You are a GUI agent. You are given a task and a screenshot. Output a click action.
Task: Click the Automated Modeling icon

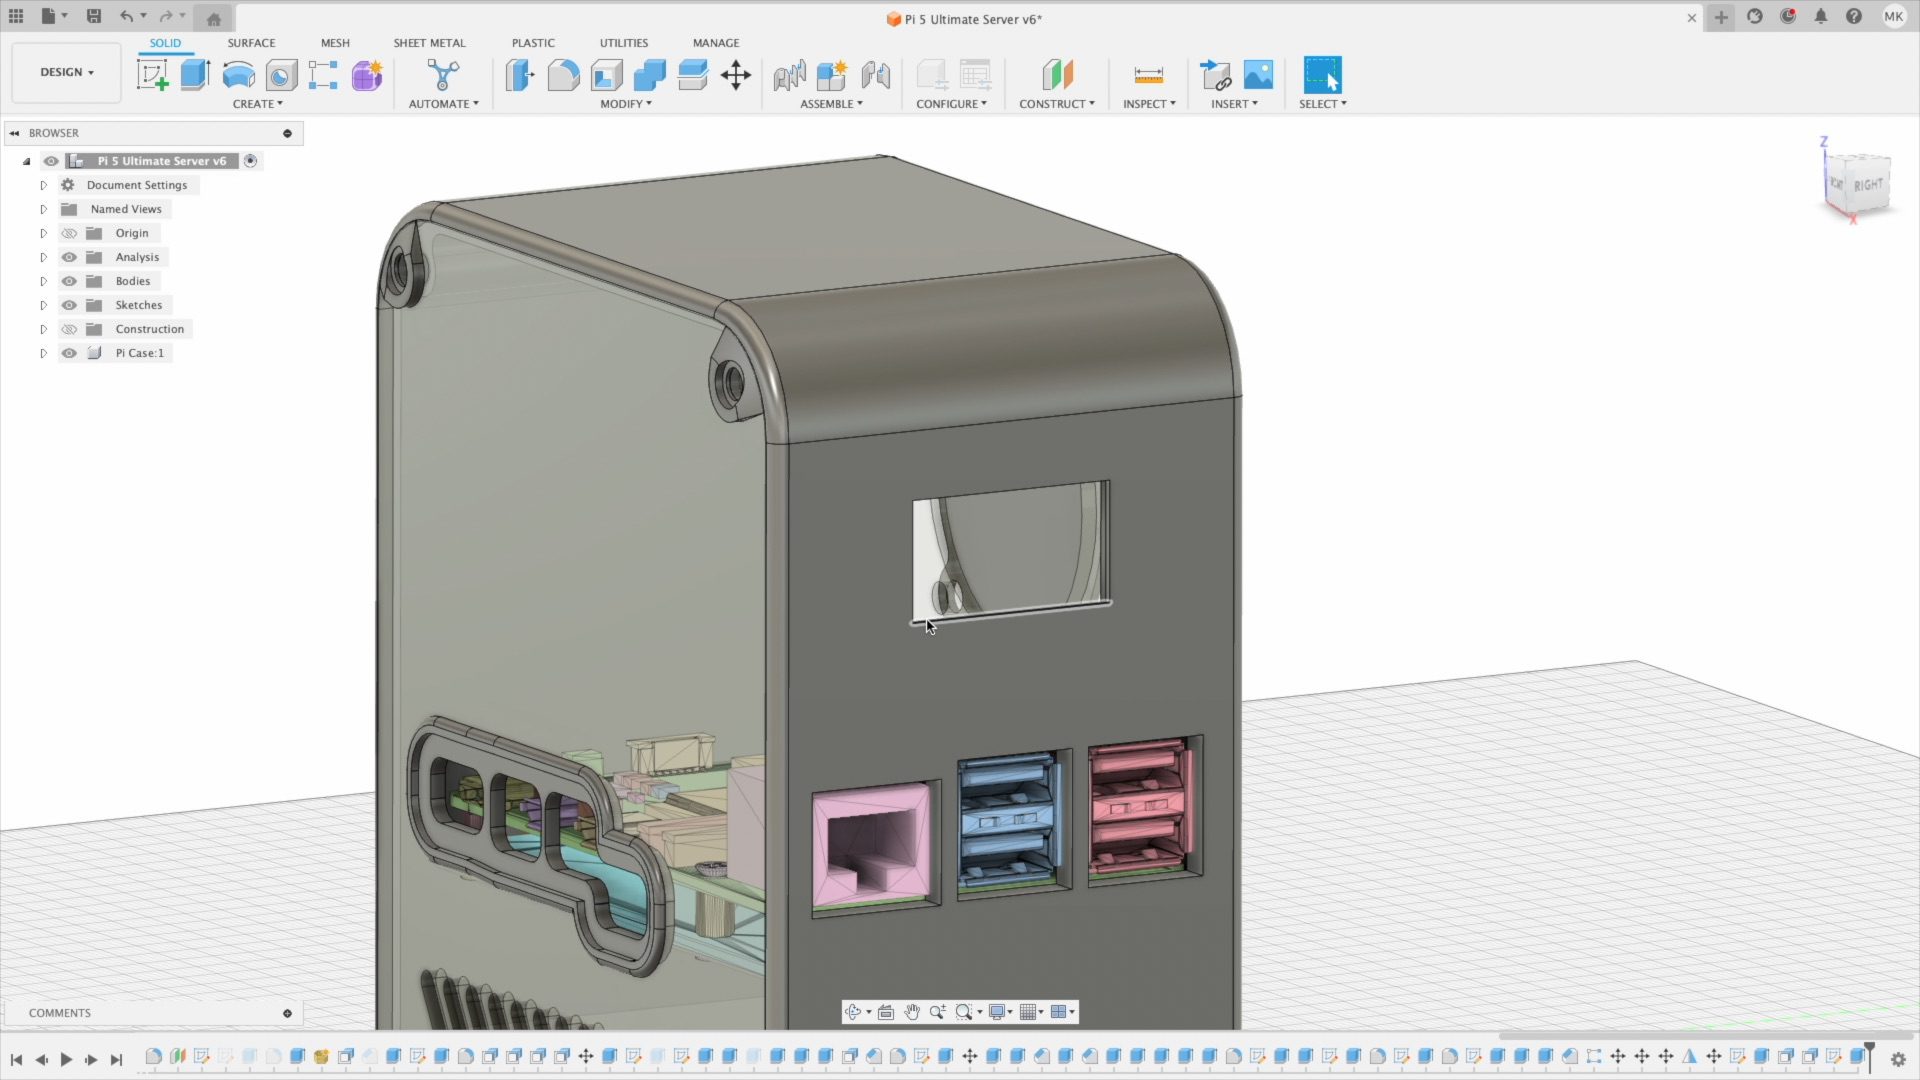tap(443, 75)
